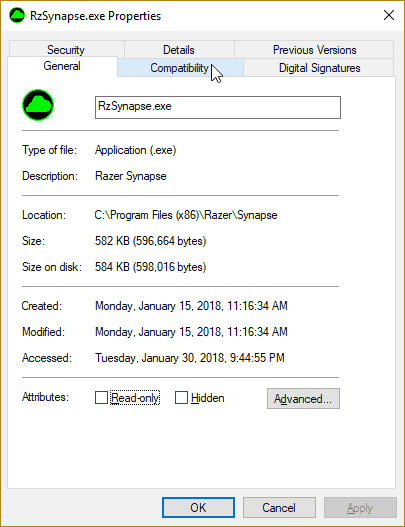Open the Compatibility tab
This screenshot has height=527, width=405.
coord(180,68)
